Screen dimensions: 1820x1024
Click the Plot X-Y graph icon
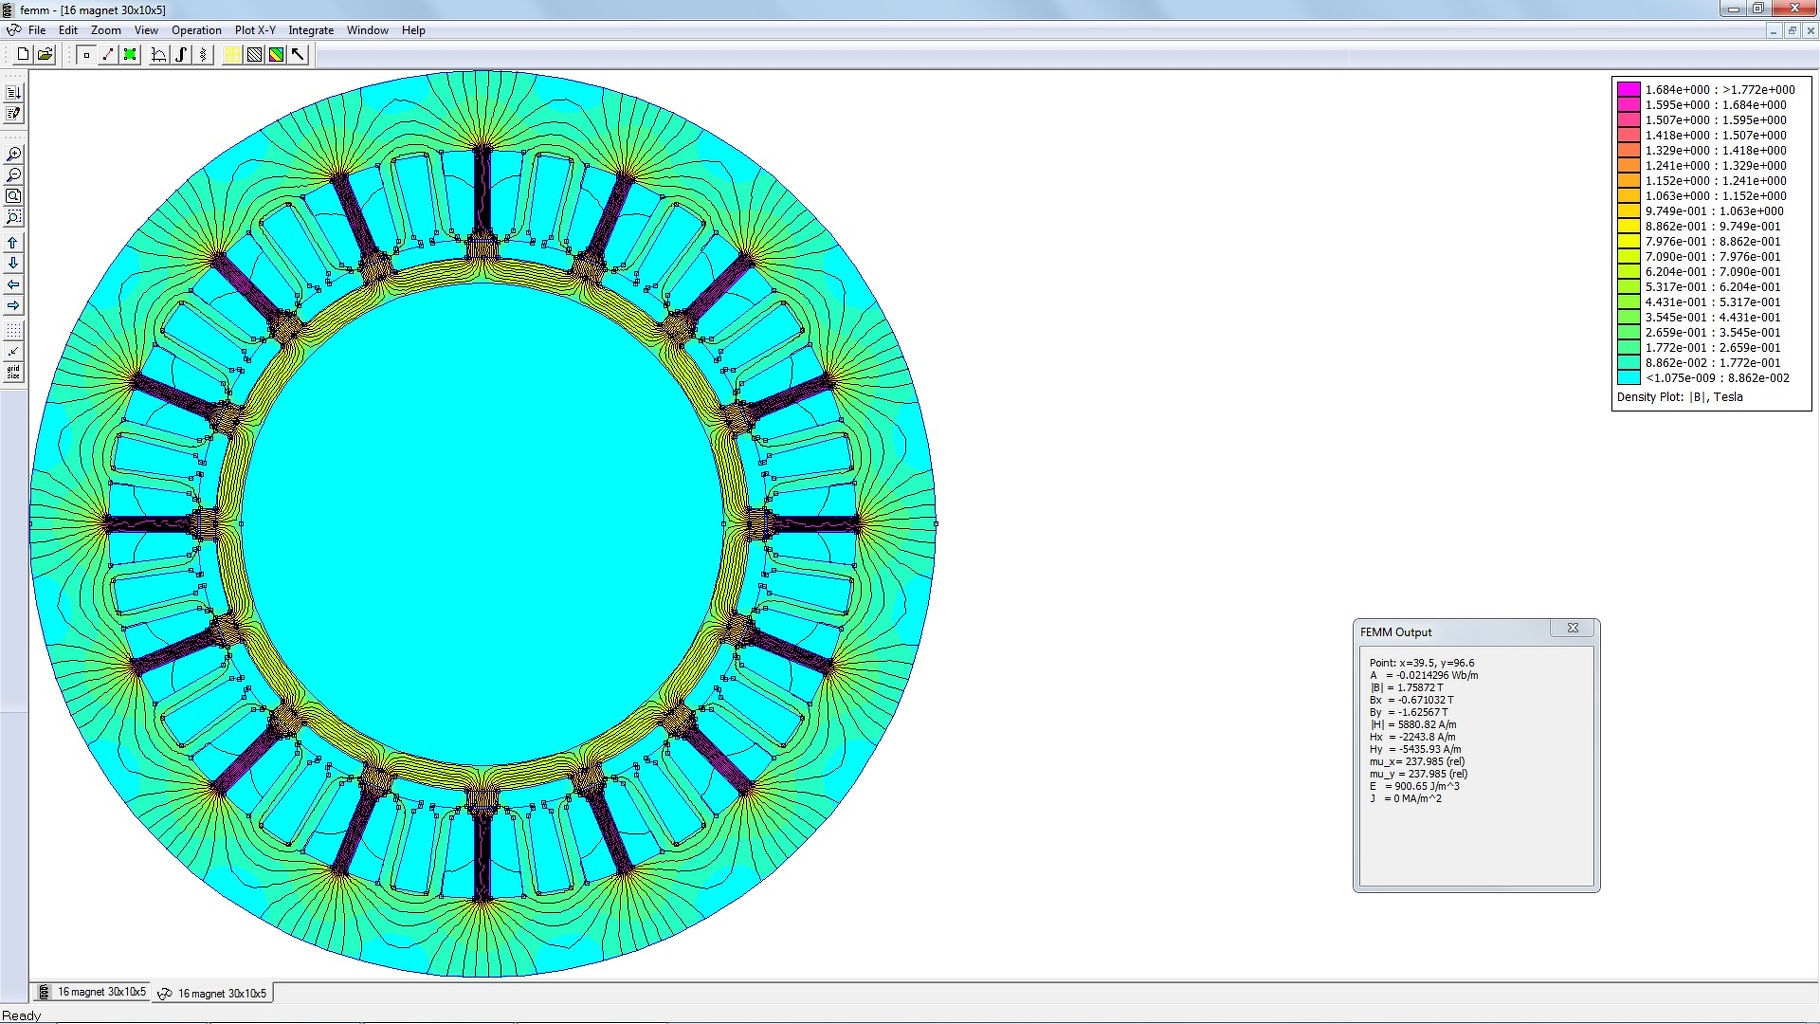[159, 55]
